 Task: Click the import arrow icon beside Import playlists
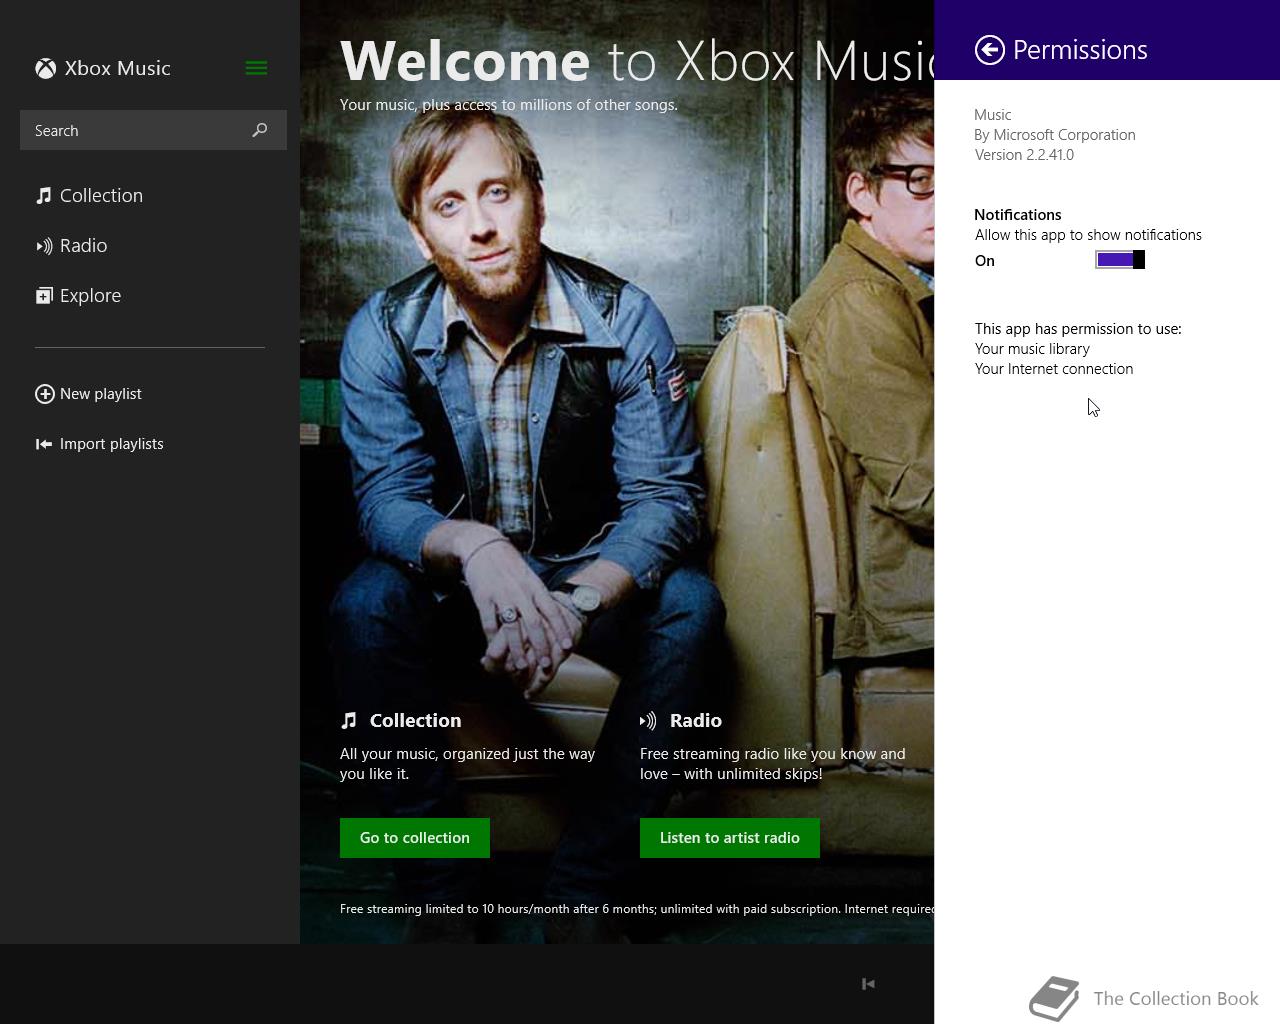[x=44, y=444]
